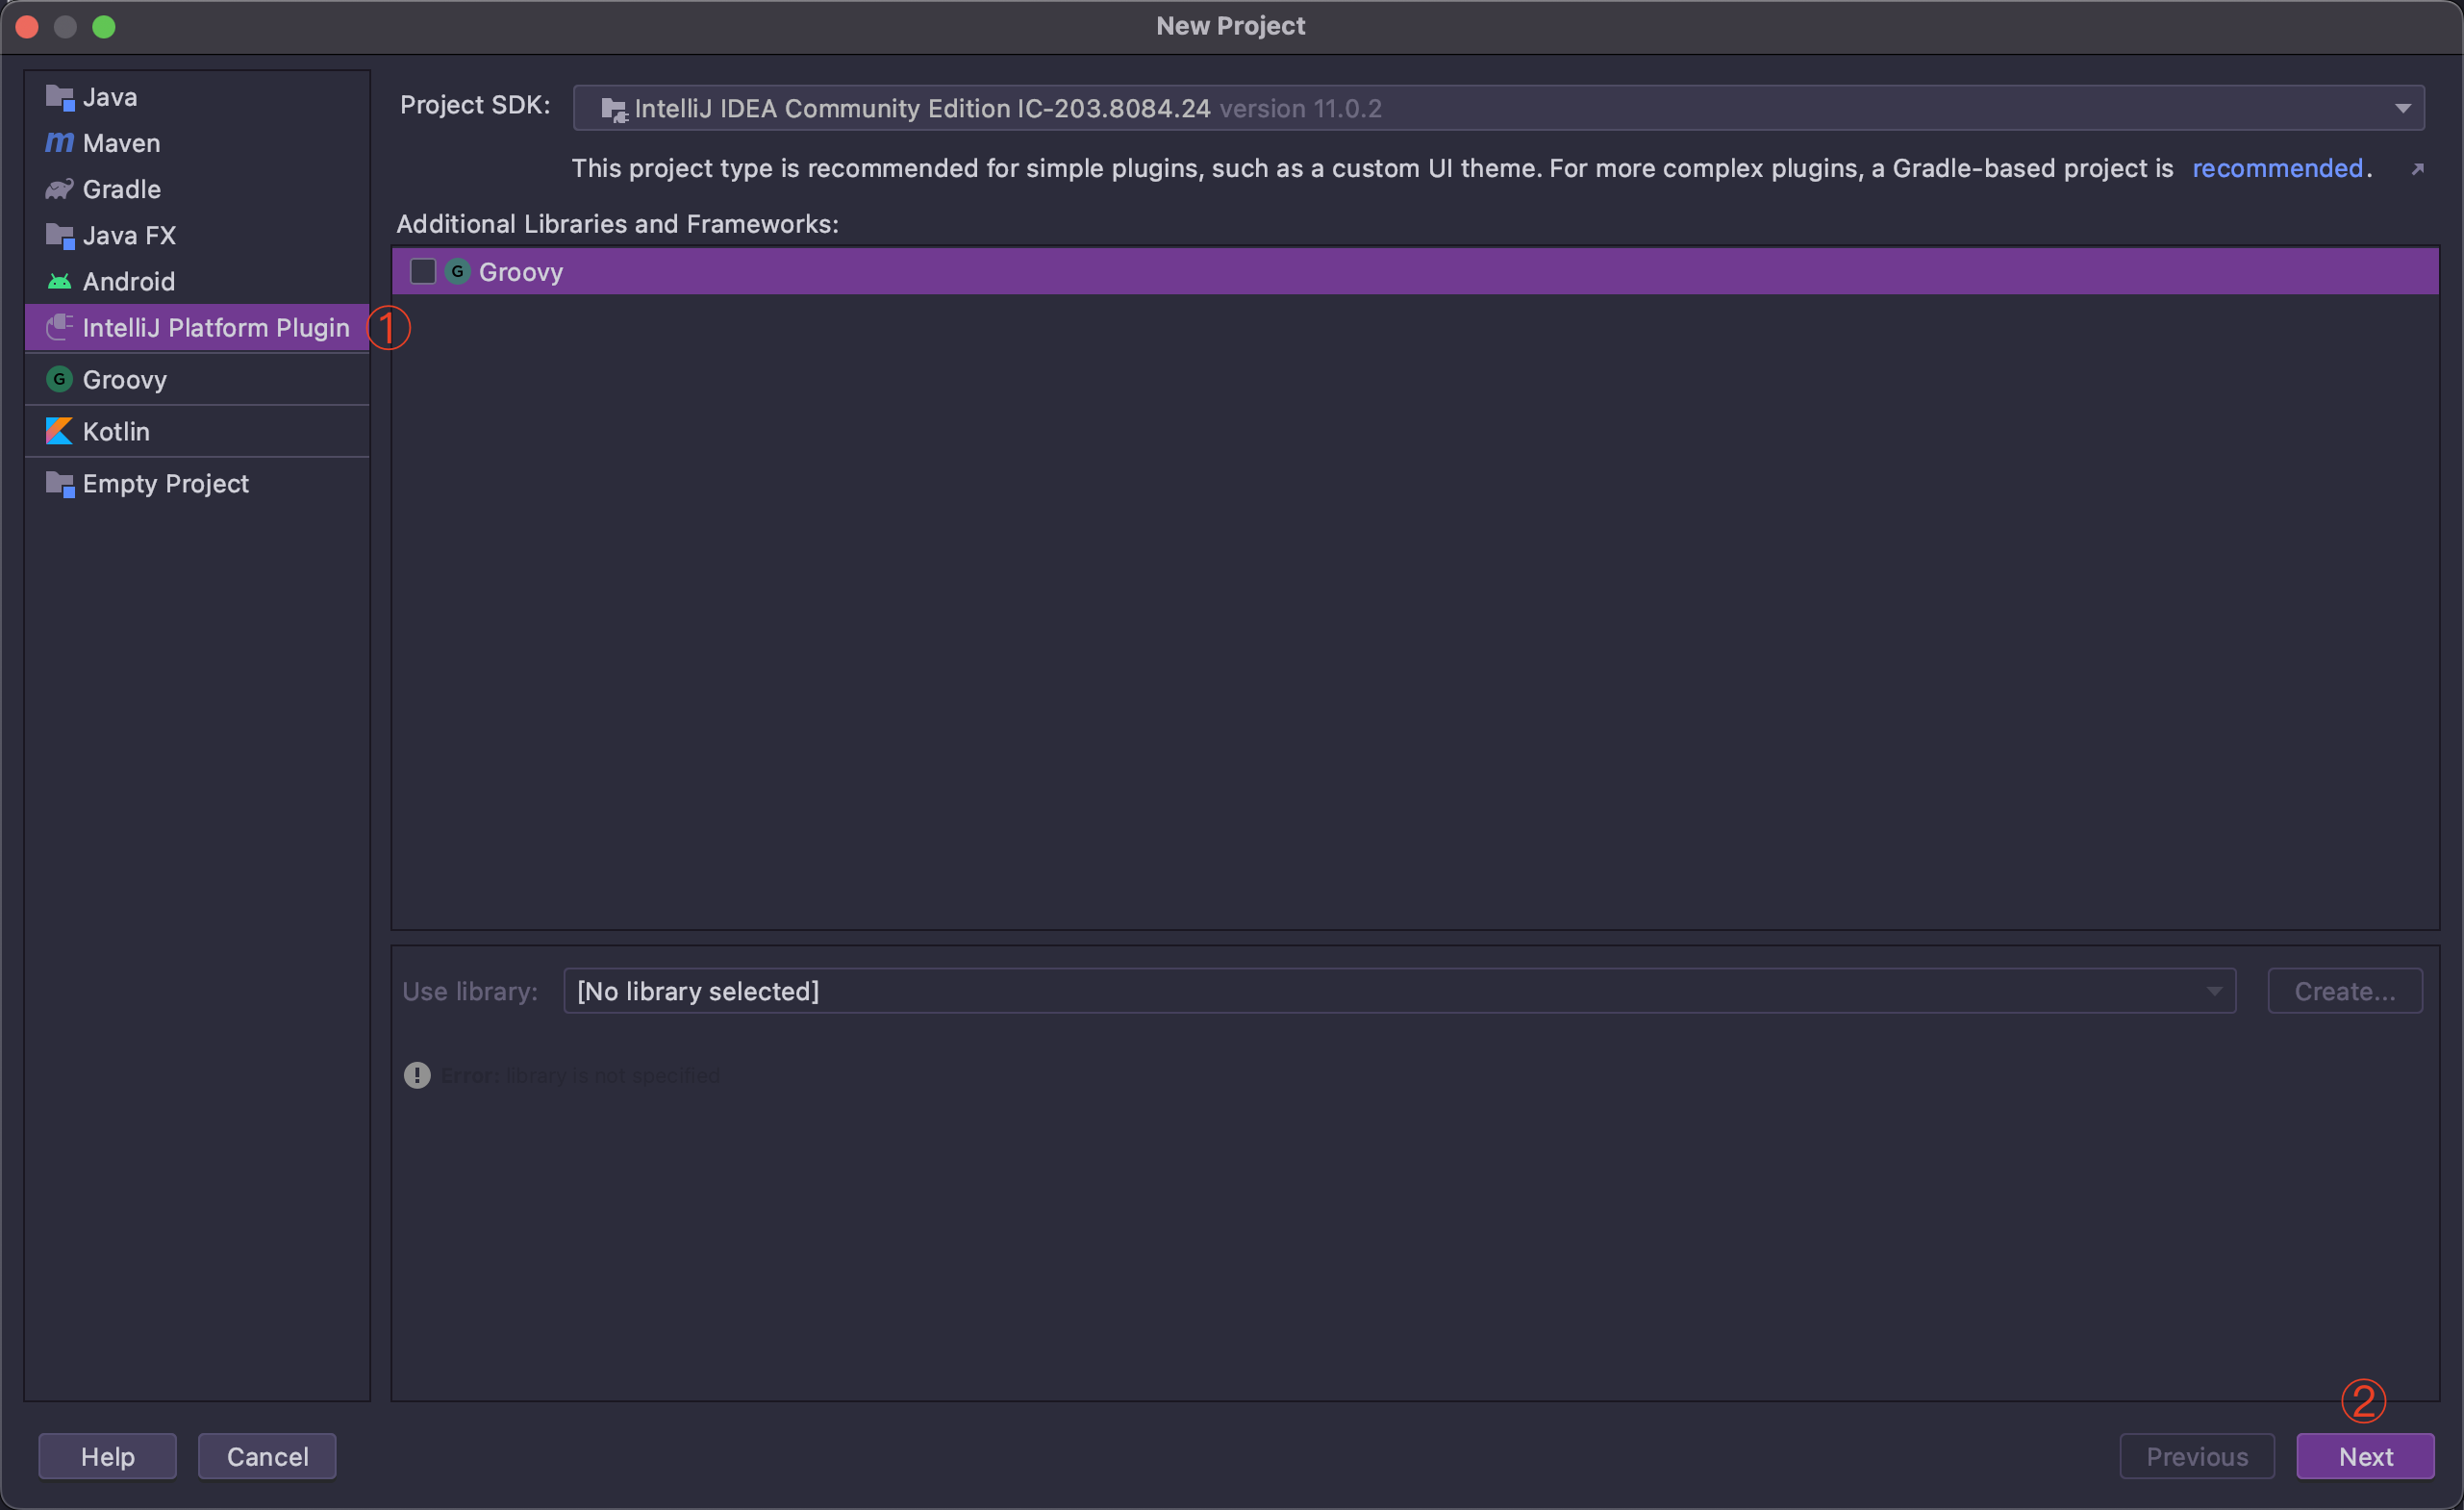Screen dimensions: 2464x1510
Task: Select the Java project type
Action: [197, 97]
